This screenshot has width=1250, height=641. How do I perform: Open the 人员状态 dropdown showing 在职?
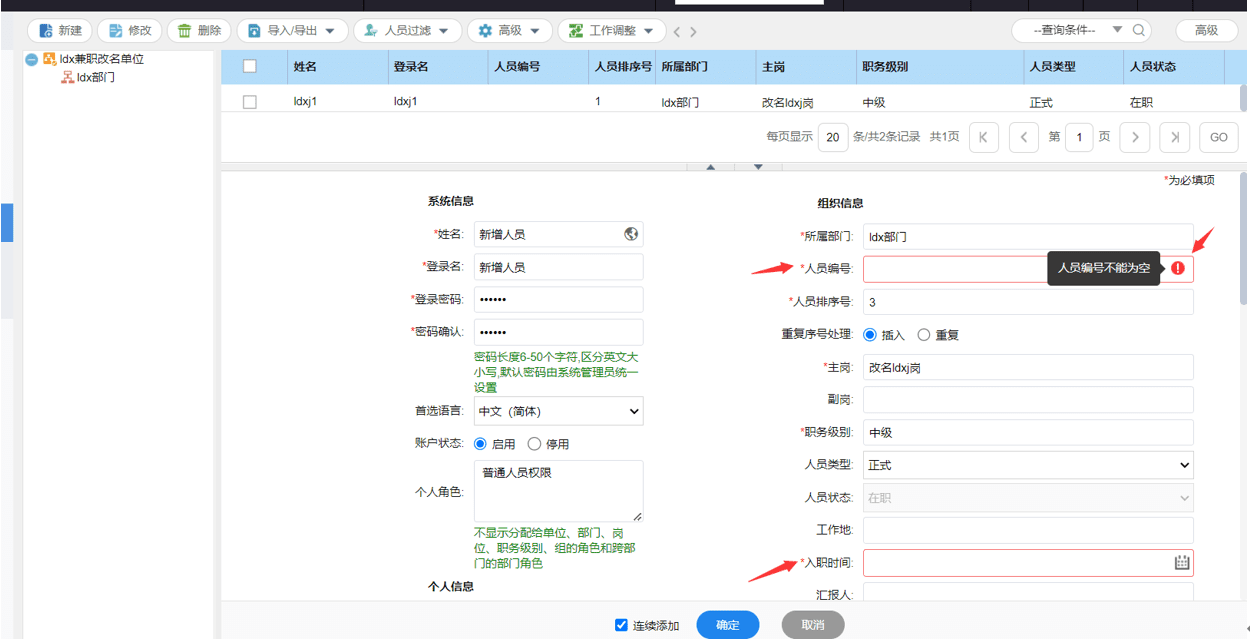1028,497
